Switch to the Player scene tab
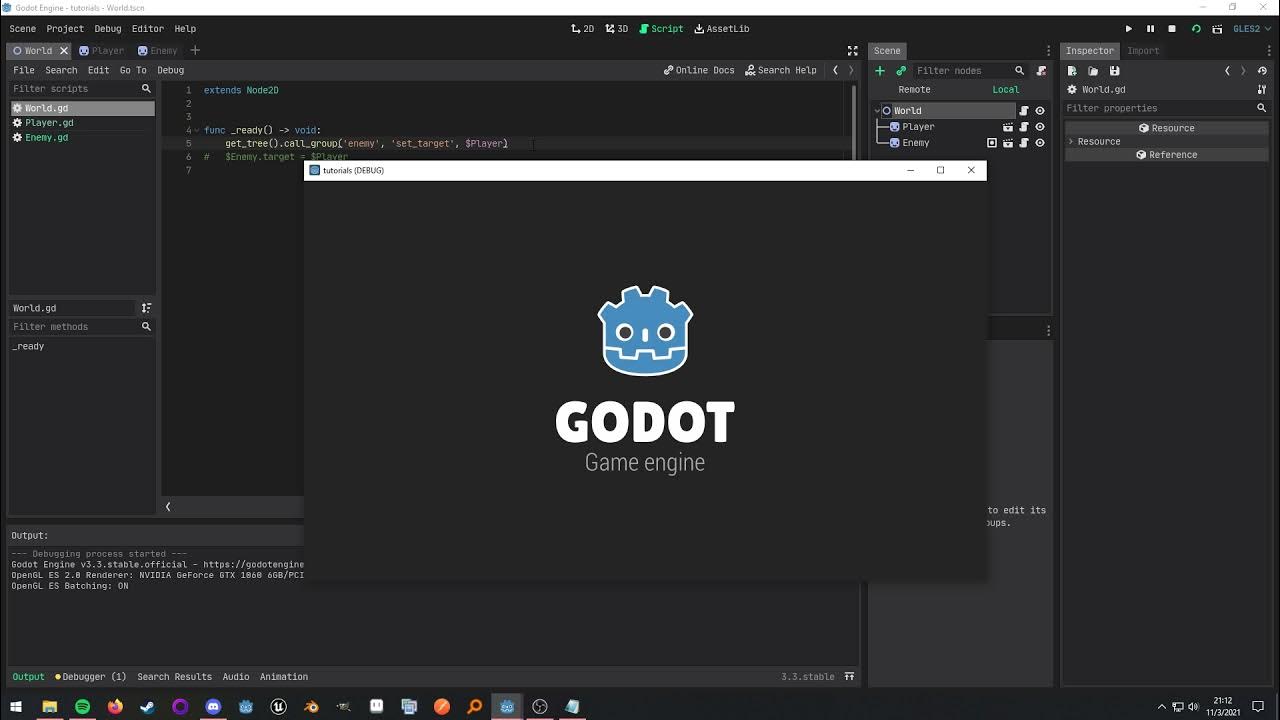 pos(101,51)
